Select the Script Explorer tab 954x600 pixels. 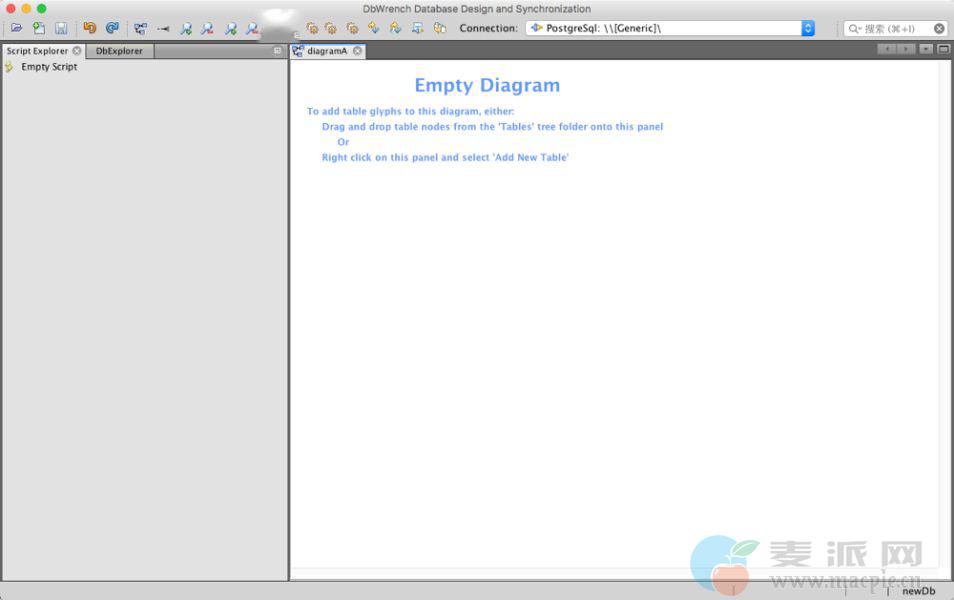37,51
